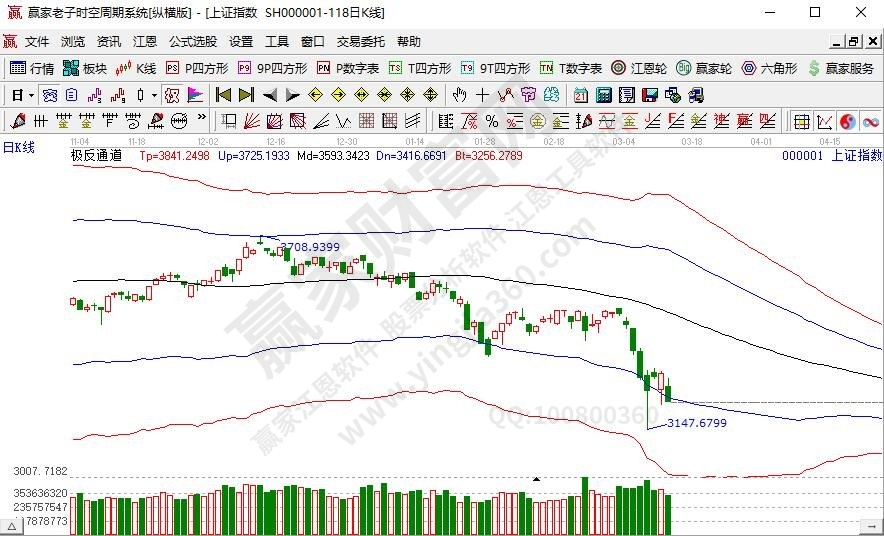
Task: Click the purple 节 icon
Action: (528, 95)
